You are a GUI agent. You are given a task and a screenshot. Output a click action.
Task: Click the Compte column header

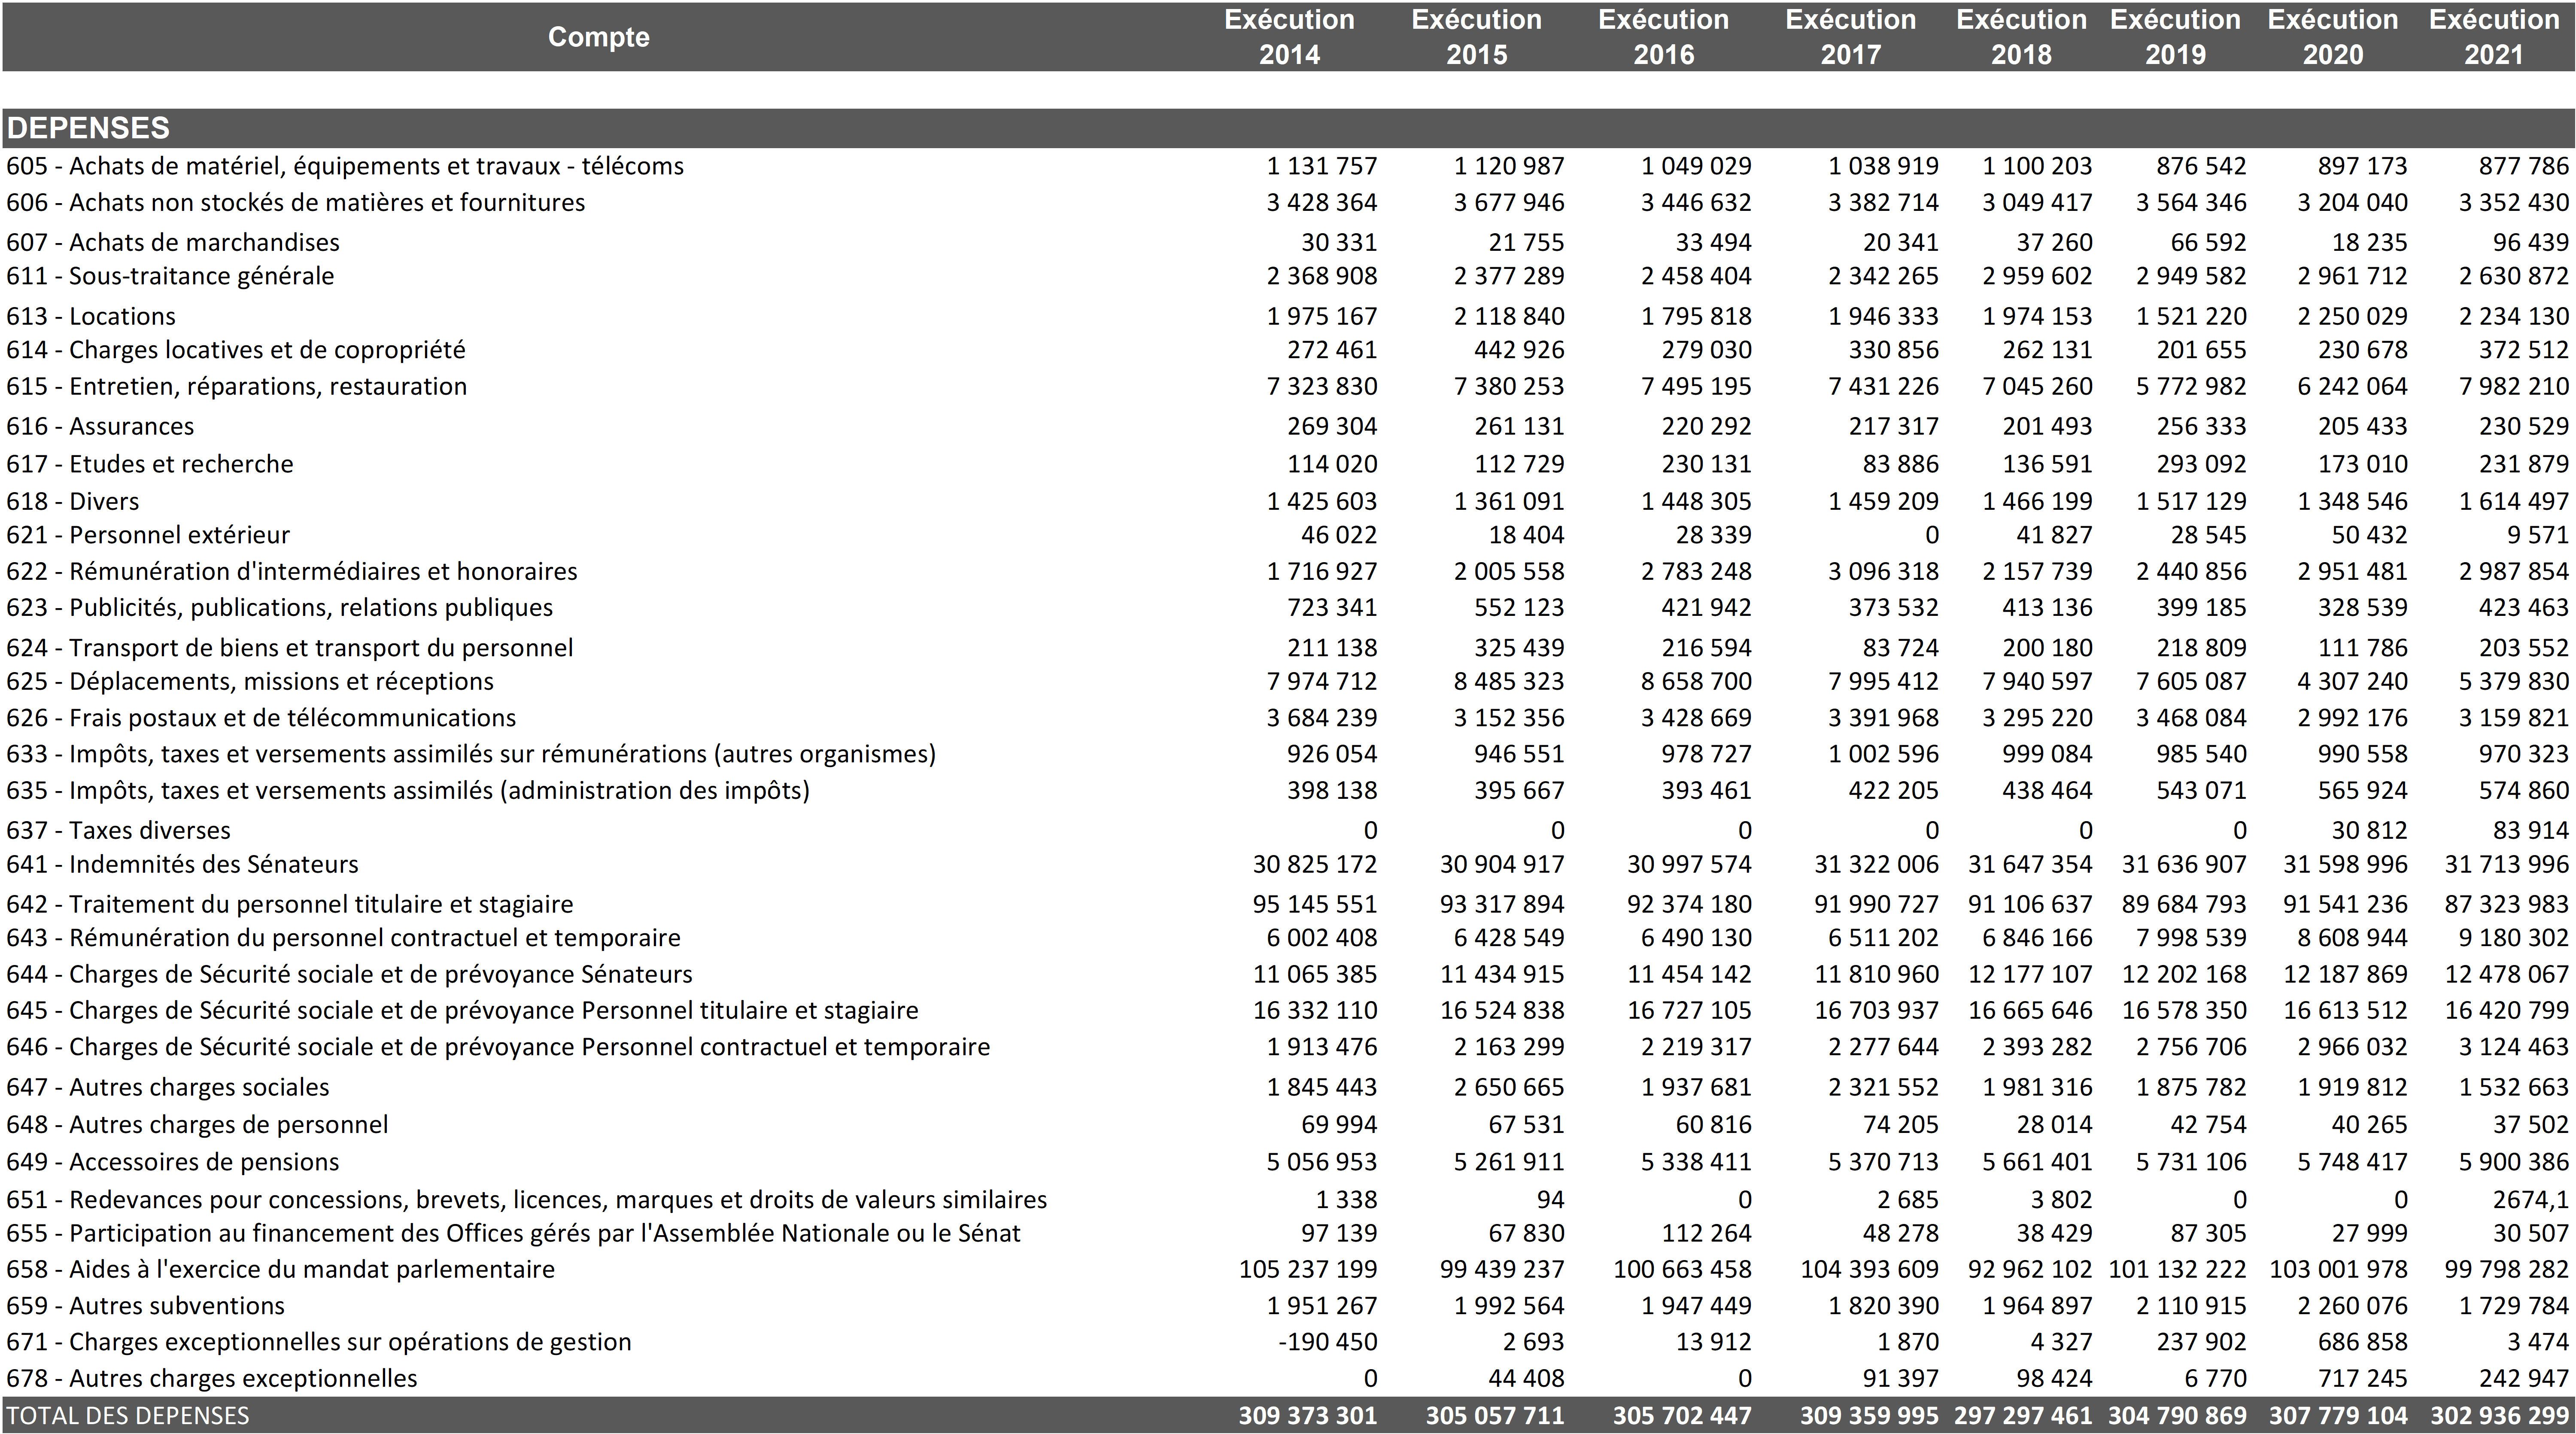click(x=598, y=37)
